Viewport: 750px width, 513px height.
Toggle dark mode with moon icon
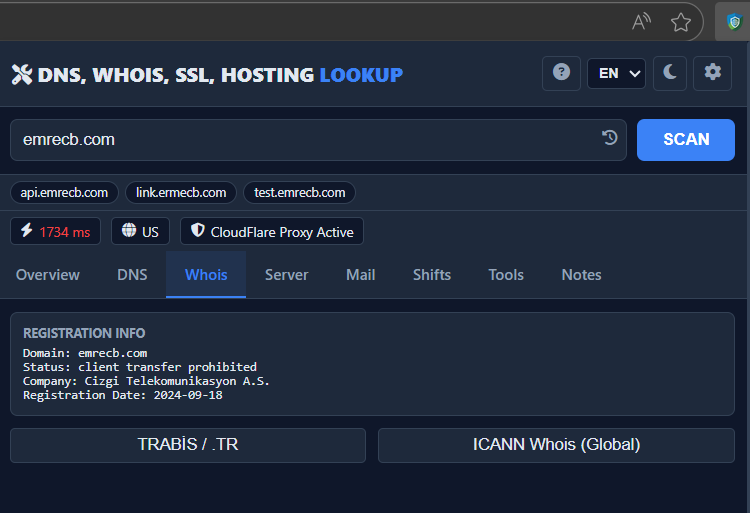pyautogui.click(x=670, y=73)
